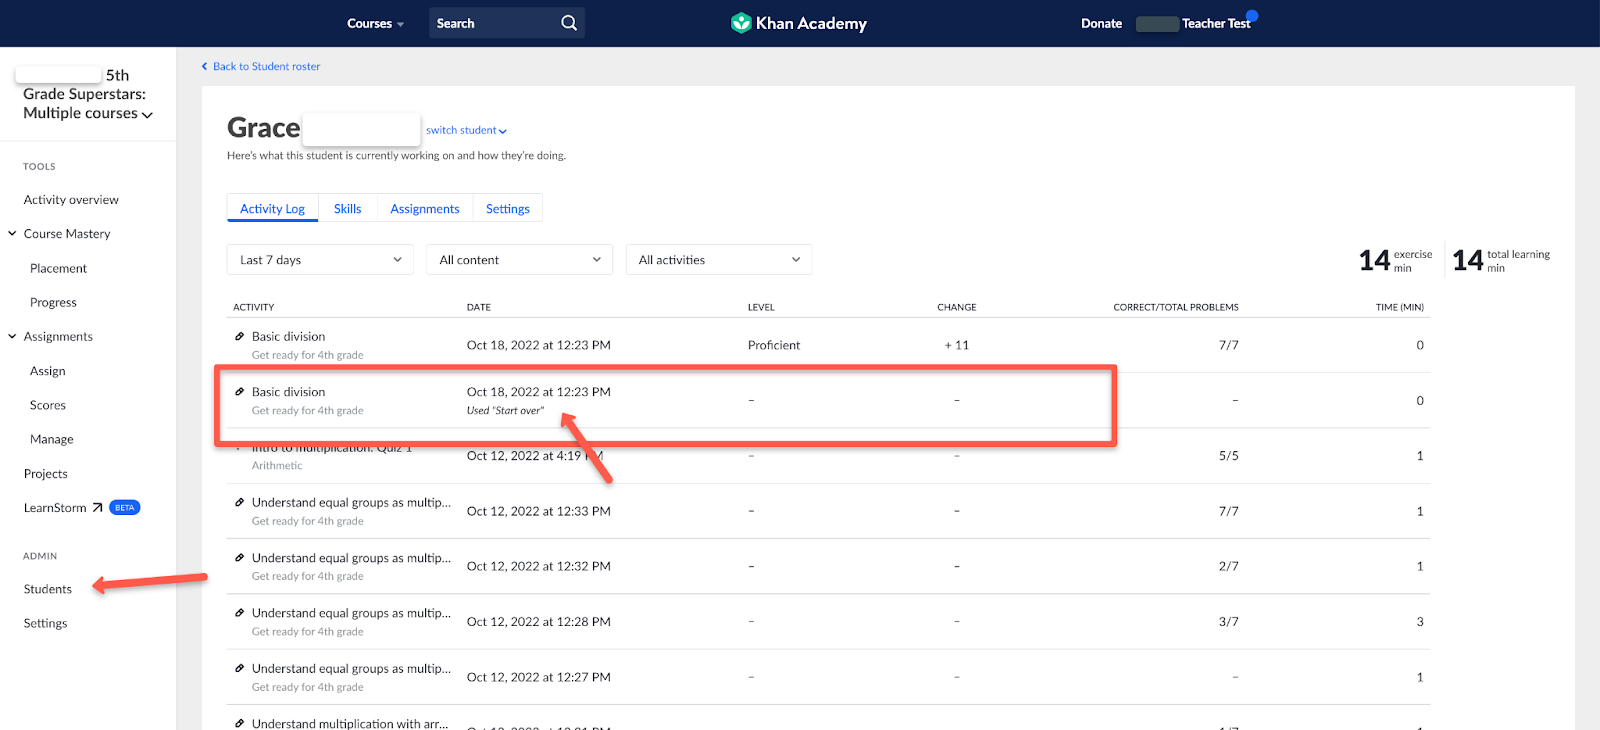Open Progress under Course Mastery
This screenshot has height=730, width=1600.
click(53, 302)
